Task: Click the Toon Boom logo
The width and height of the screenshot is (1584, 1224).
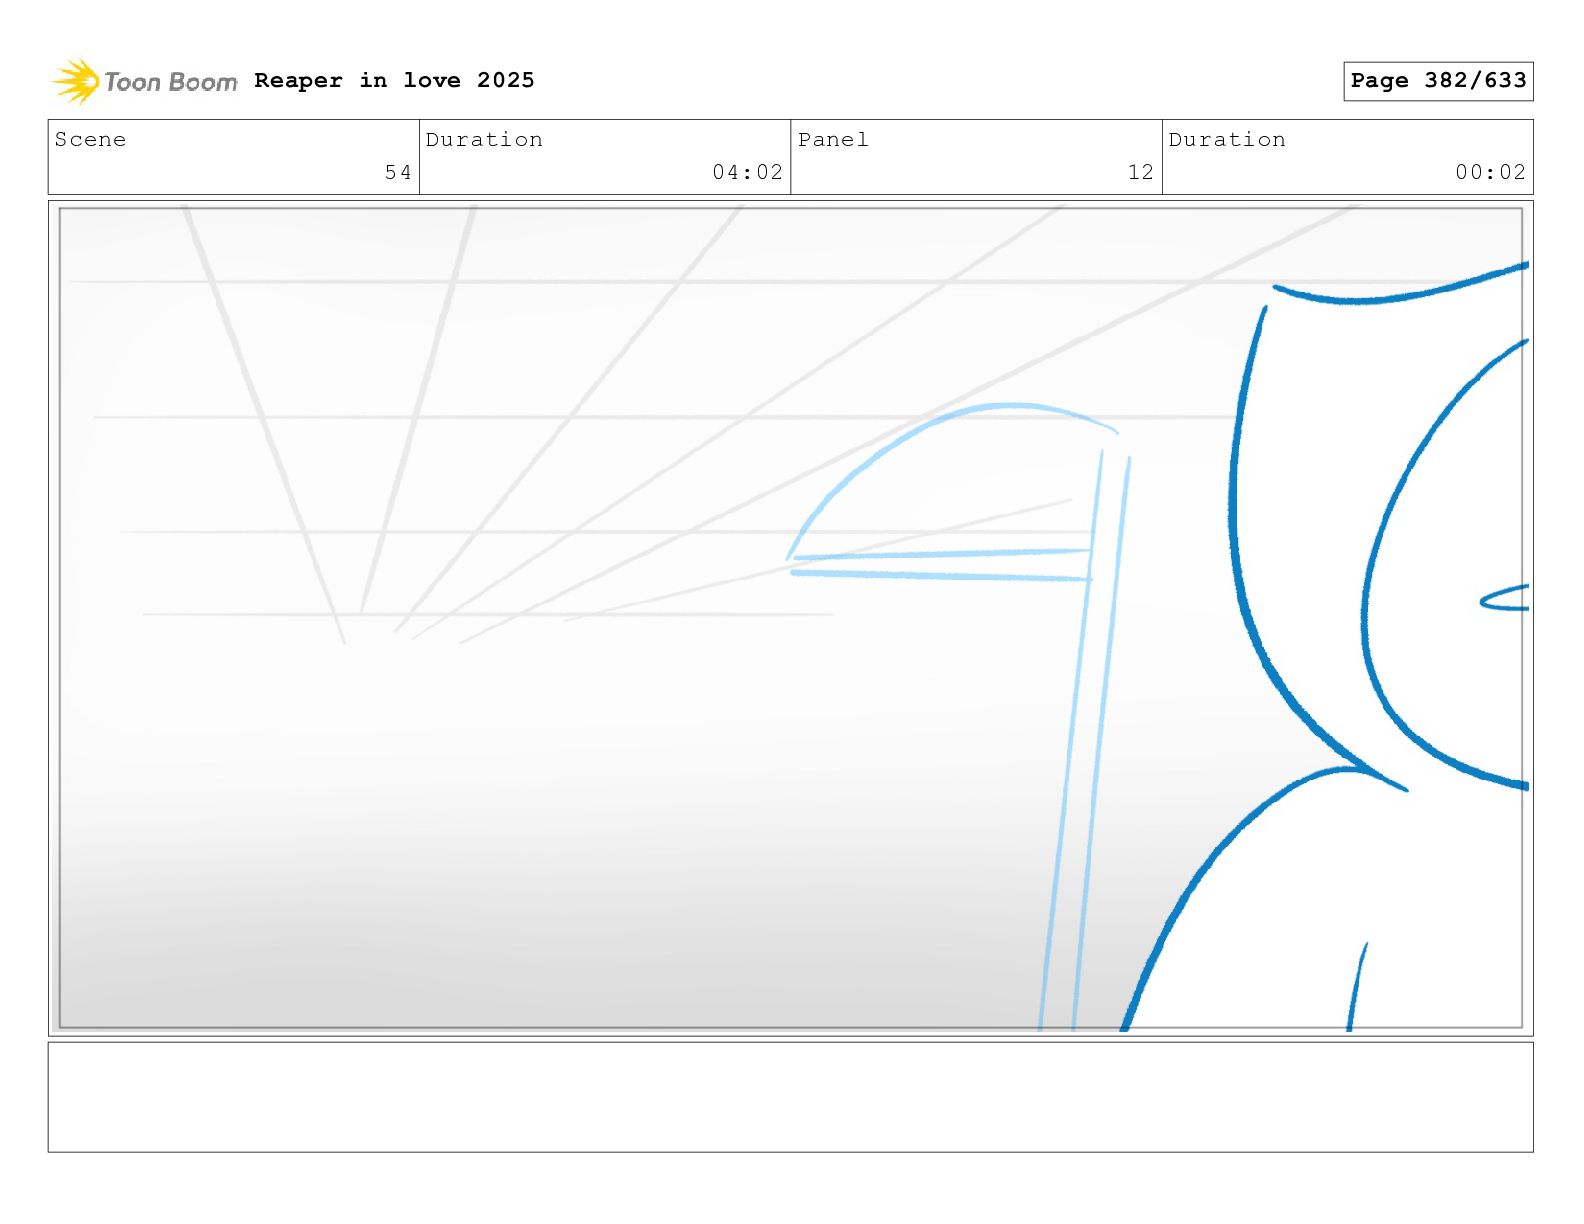Action: pyautogui.click(x=145, y=81)
